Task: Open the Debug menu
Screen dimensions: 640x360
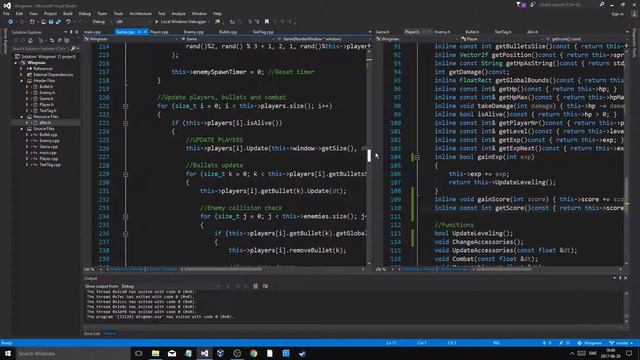Action: click(84, 13)
